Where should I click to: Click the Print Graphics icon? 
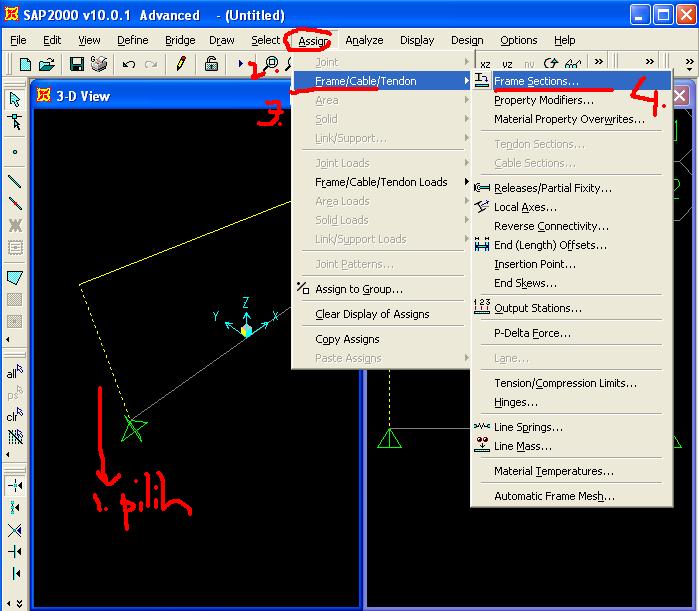pyautogui.click(x=99, y=64)
